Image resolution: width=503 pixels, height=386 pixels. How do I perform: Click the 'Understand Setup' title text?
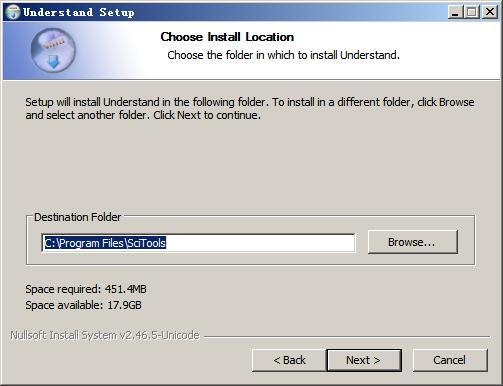tap(79, 13)
